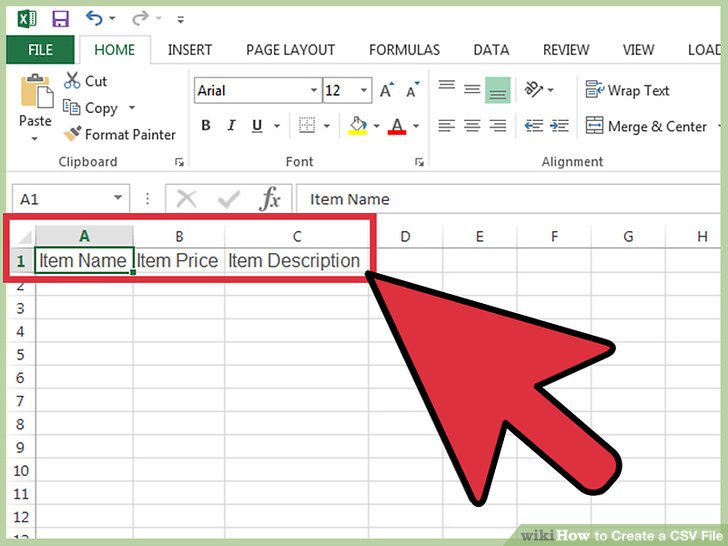Viewport: 728px width, 546px height.
Task: Open underline style dropdown arrow
Action: tap(277, 126)
